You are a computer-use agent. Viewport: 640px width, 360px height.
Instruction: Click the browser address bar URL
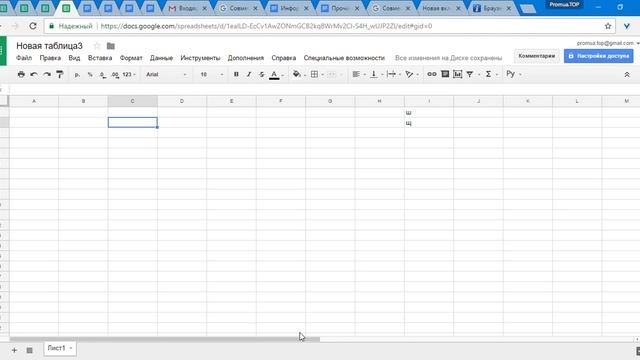coord(266,26)
